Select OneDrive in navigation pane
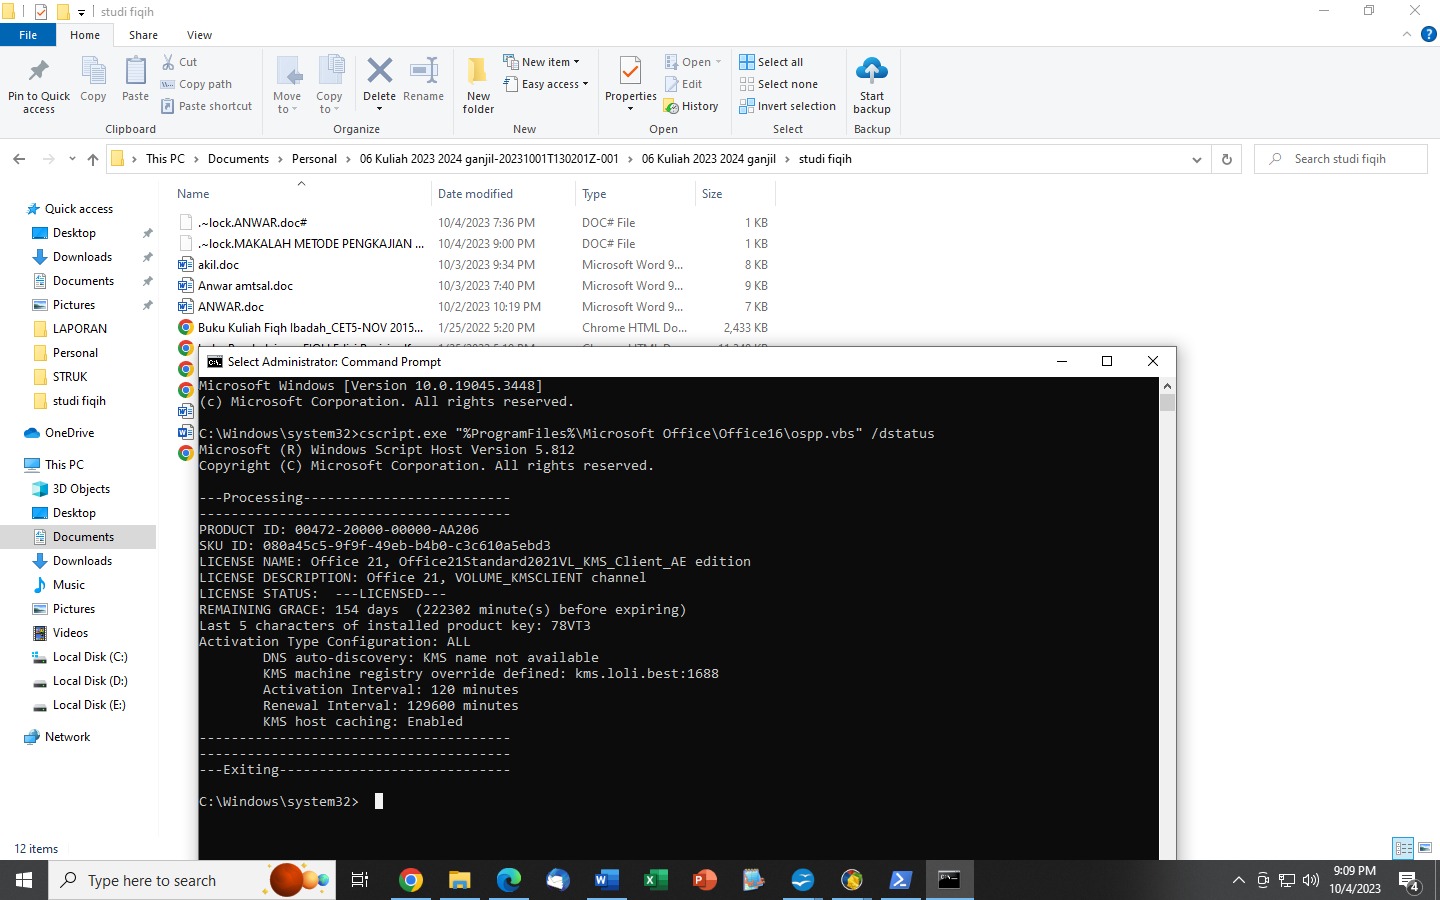The image size is (1440, 900). [69, 433]
